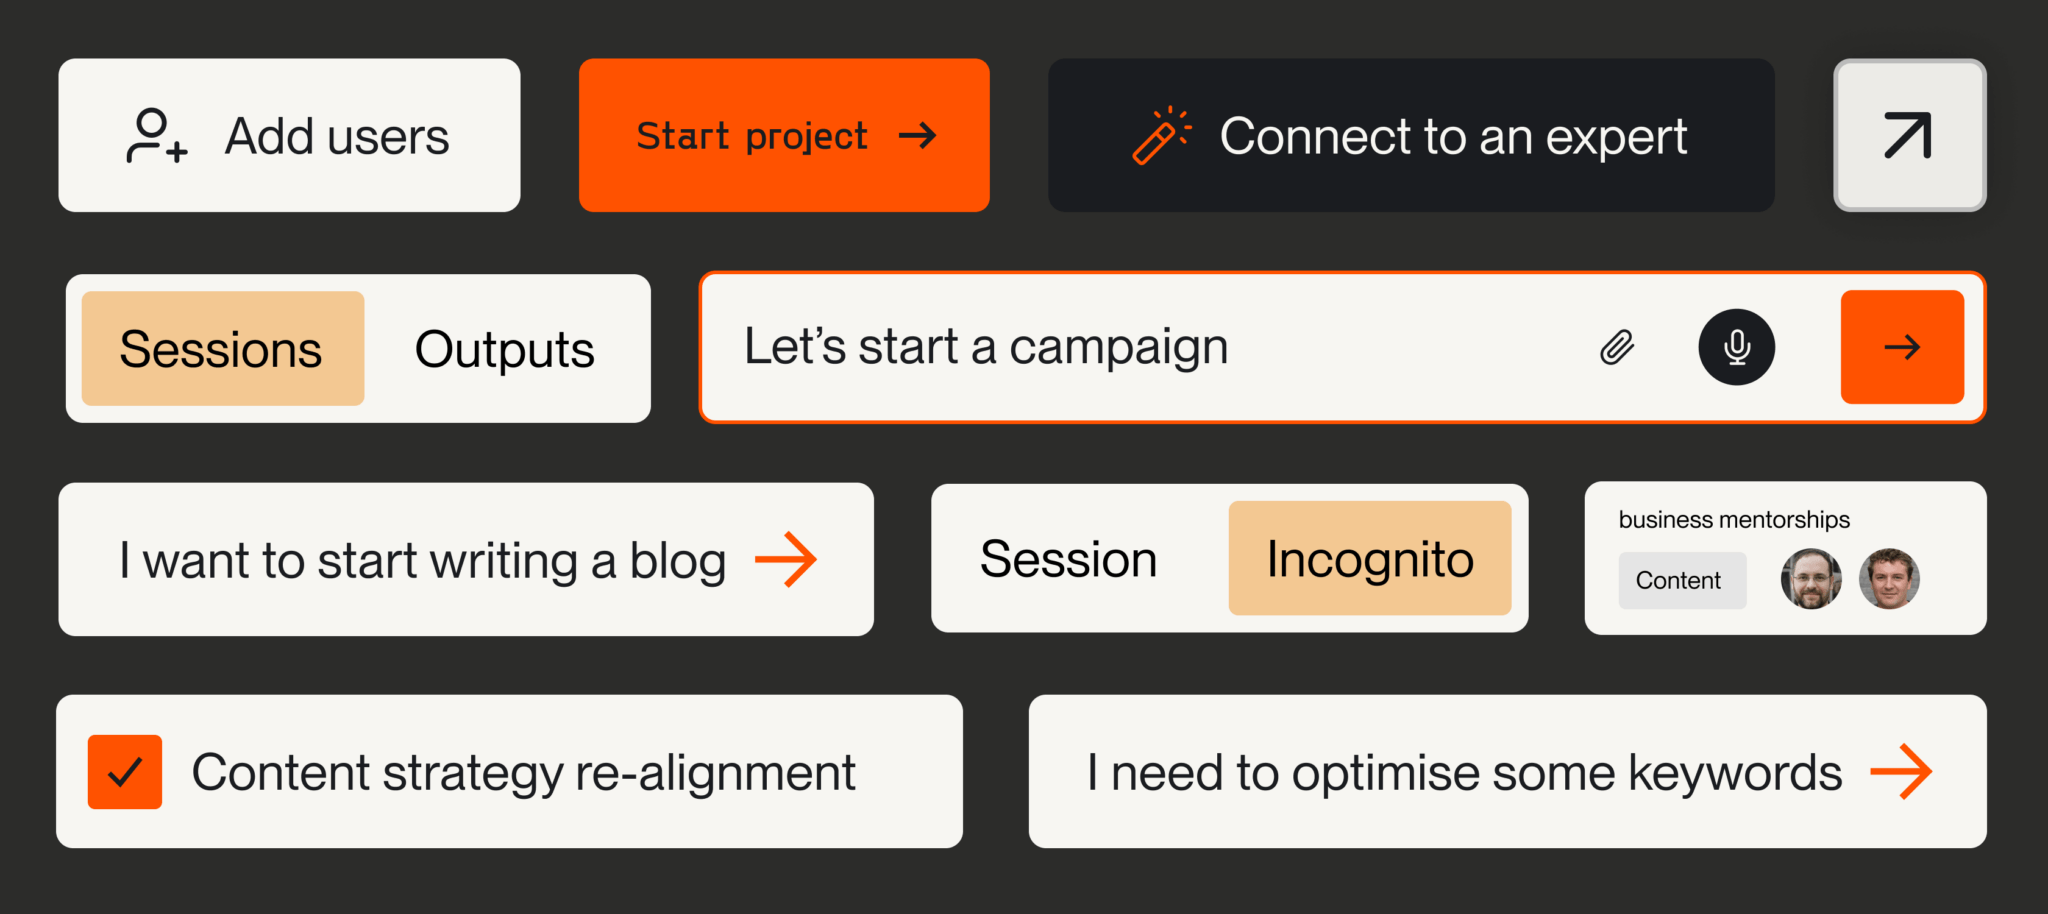This screenshot has width=2048, height=914.
Task: Focus the Let's start a campaign field
Action: point(1100,347)
